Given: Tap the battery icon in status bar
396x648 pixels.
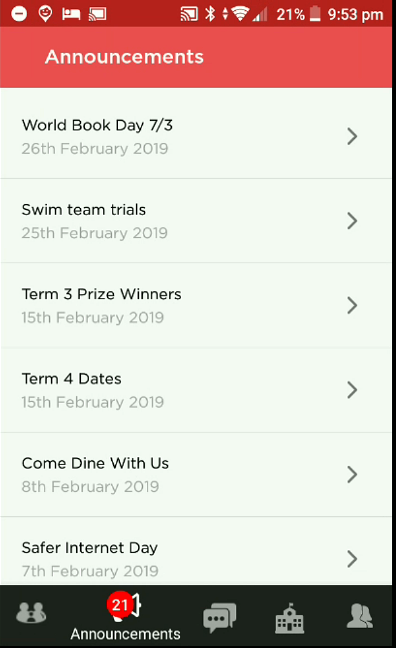Looking at the screenshot, I should 315,14.
